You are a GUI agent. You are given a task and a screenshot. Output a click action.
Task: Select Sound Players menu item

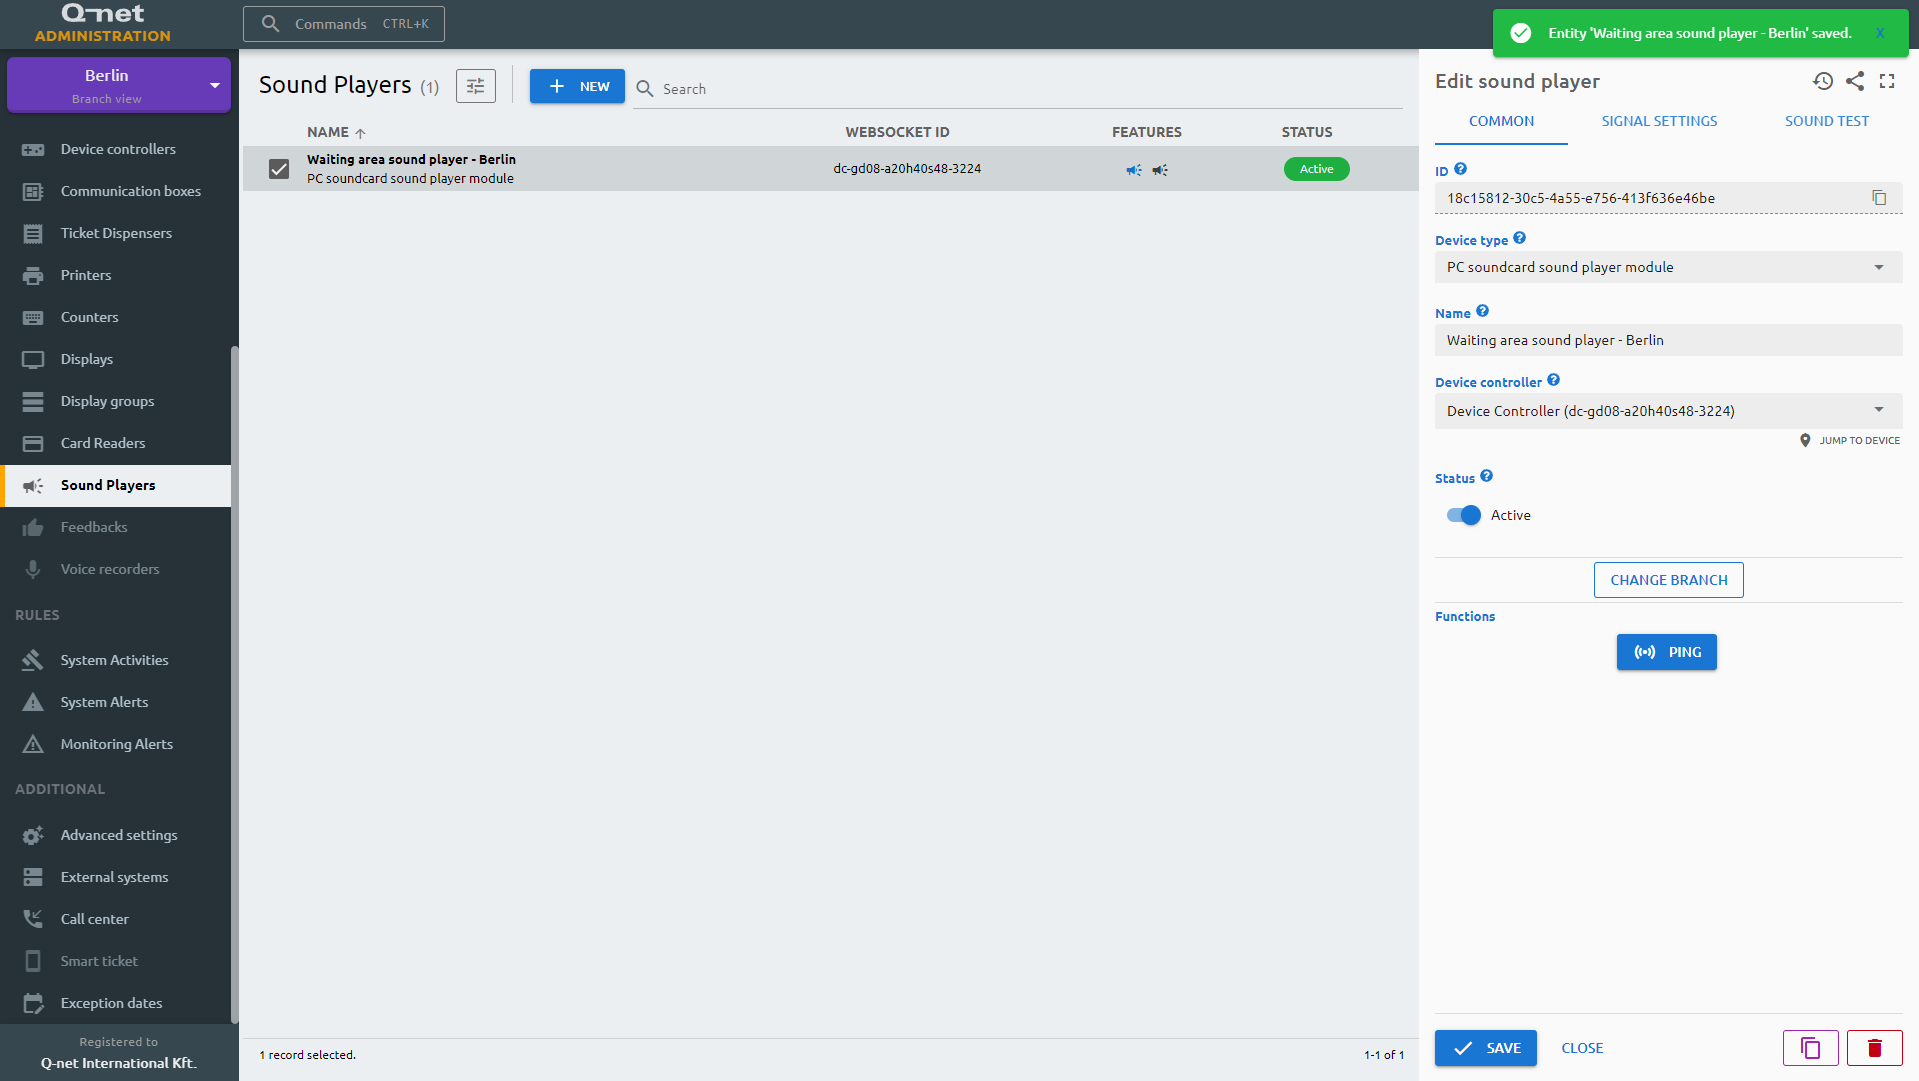[x=117, y=485]
